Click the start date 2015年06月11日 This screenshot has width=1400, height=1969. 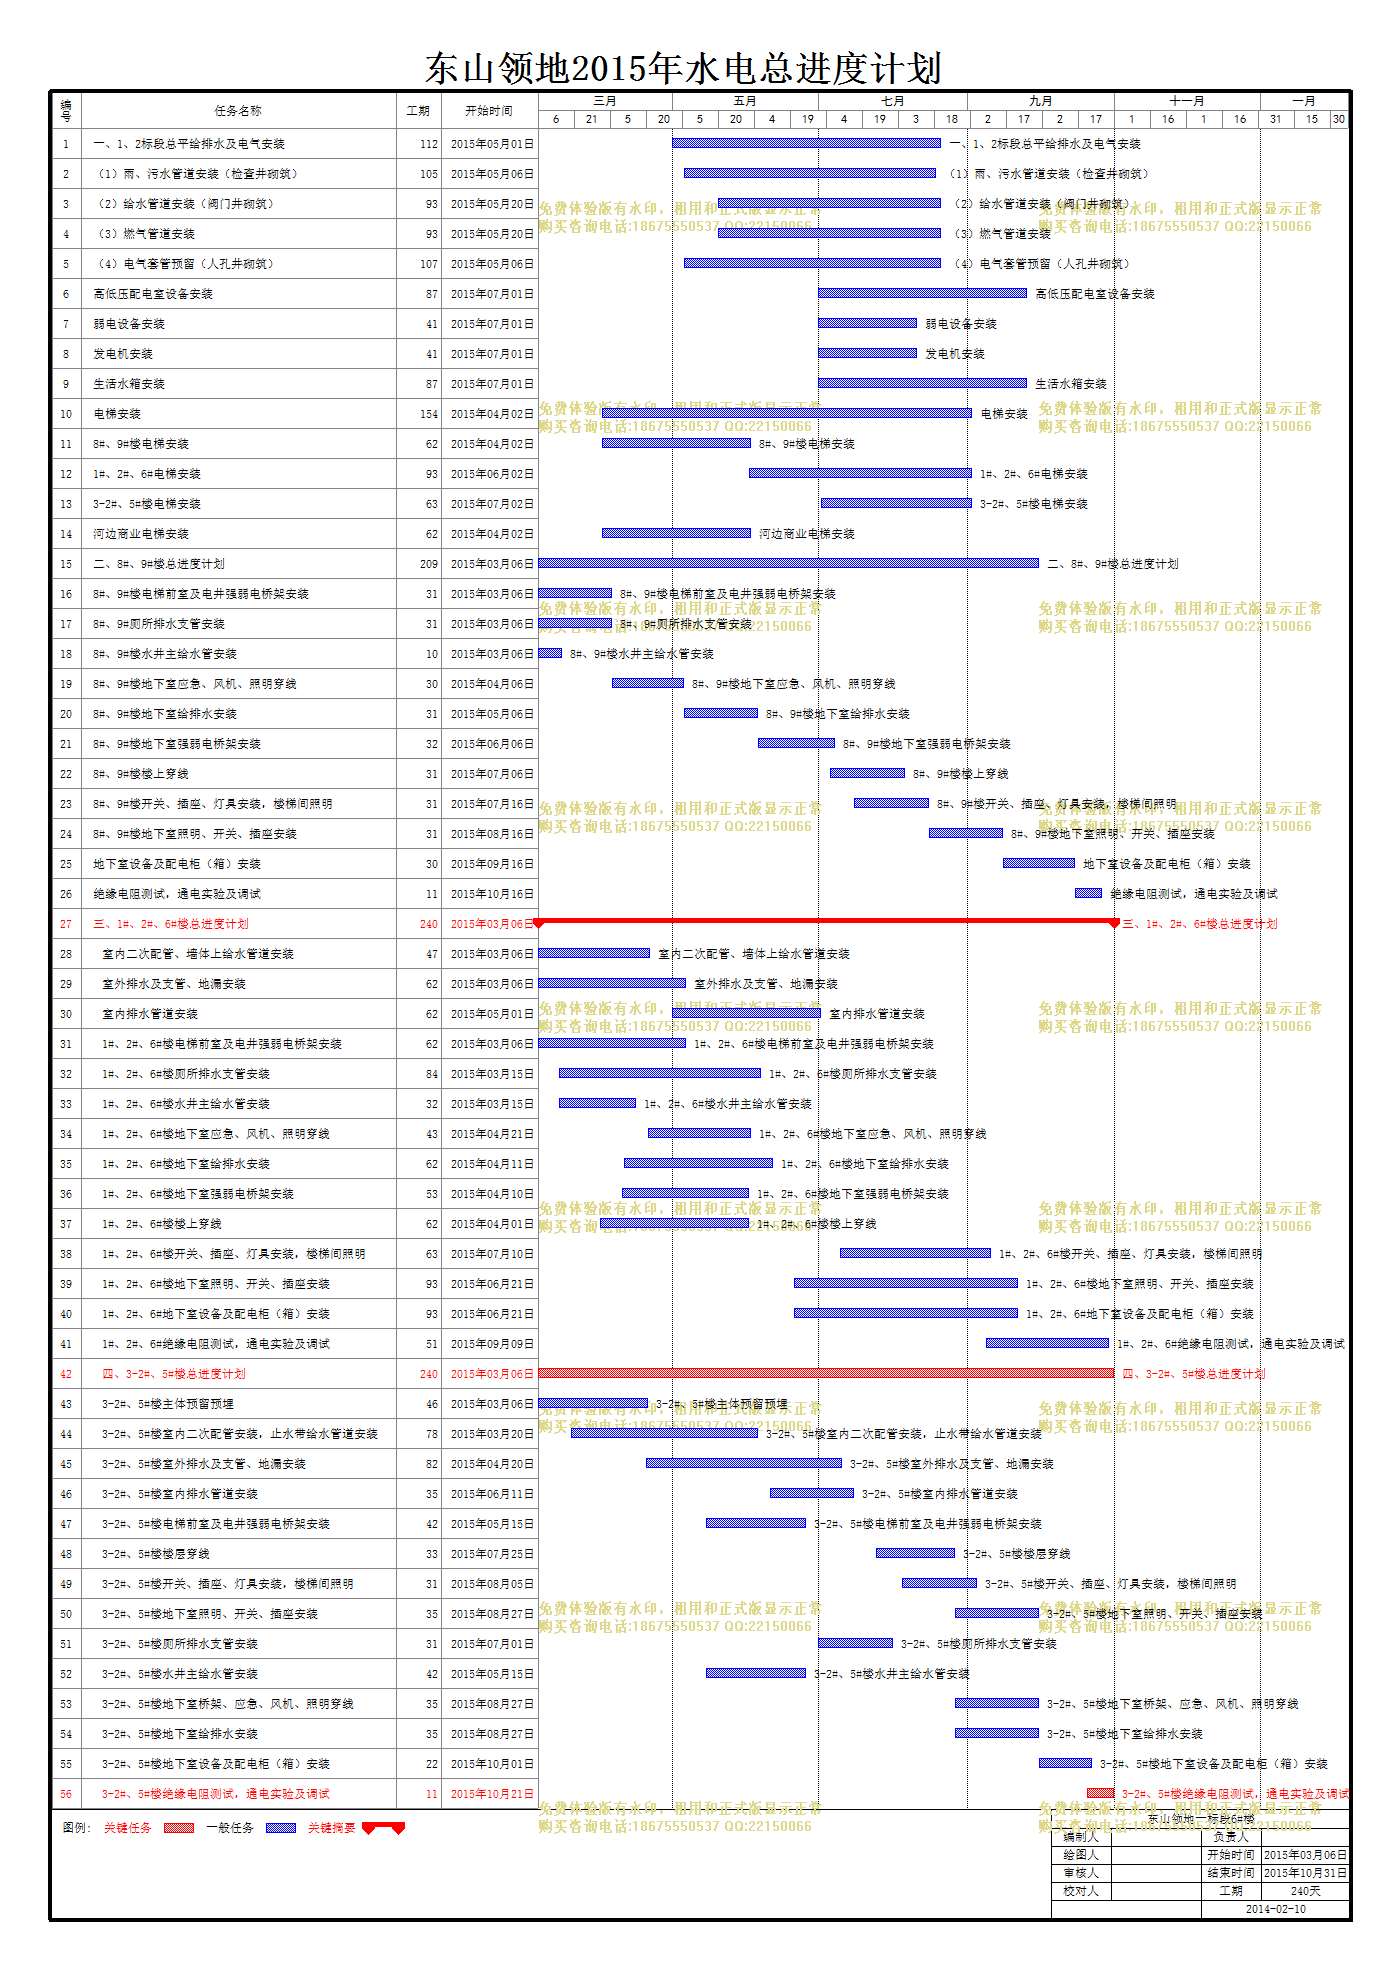point(492,1494)
